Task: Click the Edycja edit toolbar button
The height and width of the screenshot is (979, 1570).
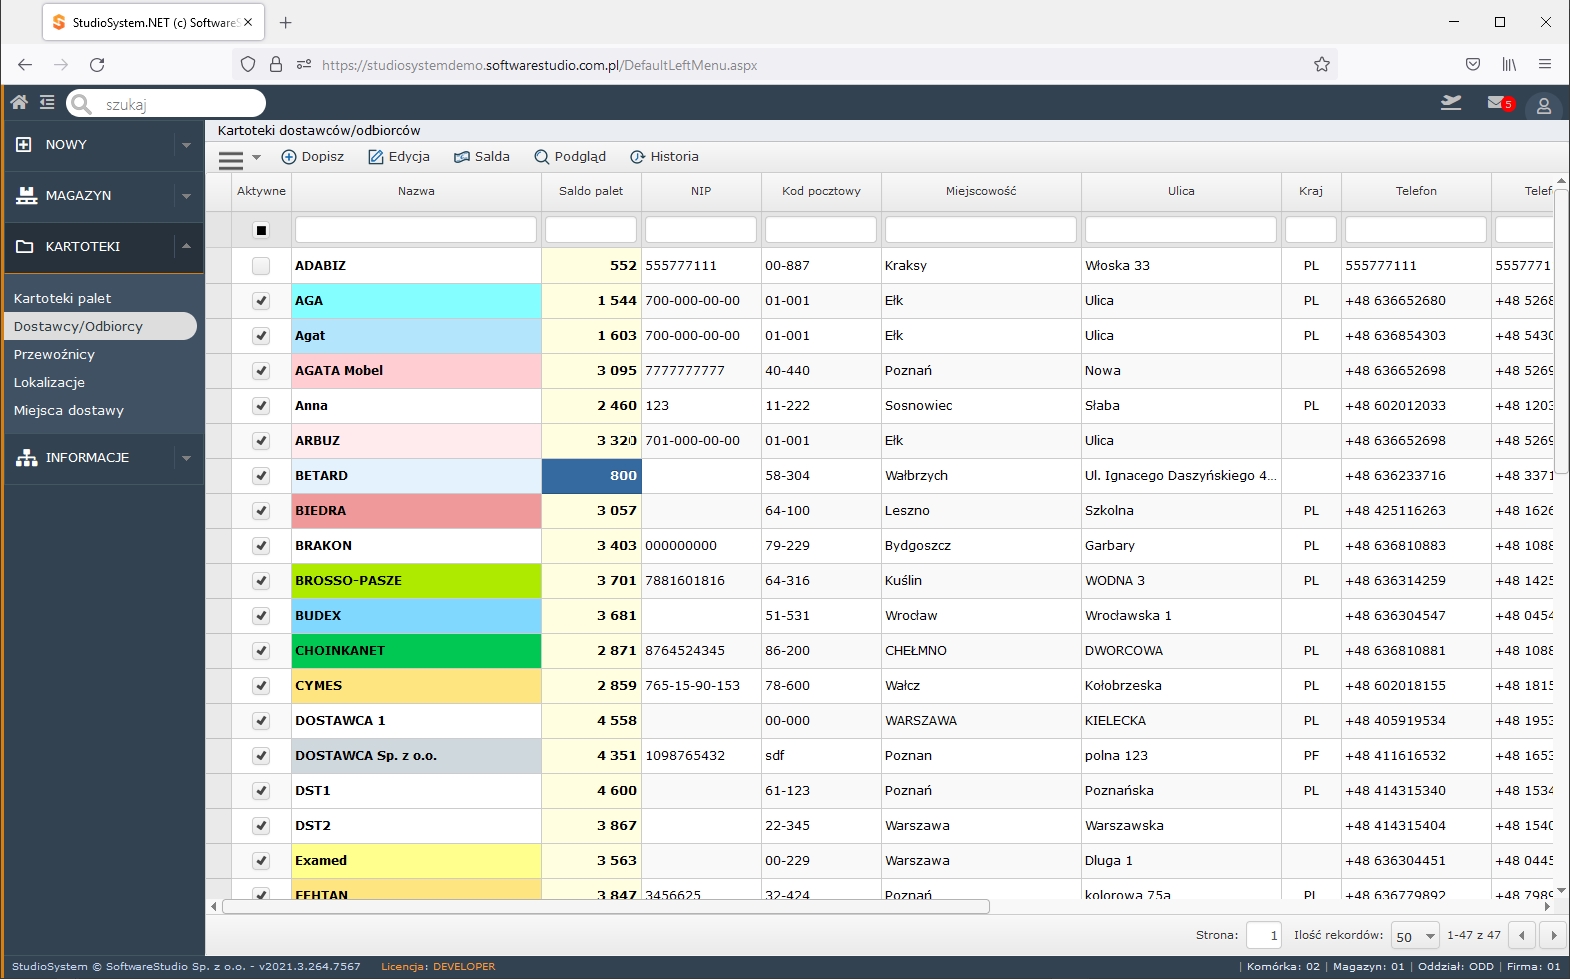Action: pos(399,157)
